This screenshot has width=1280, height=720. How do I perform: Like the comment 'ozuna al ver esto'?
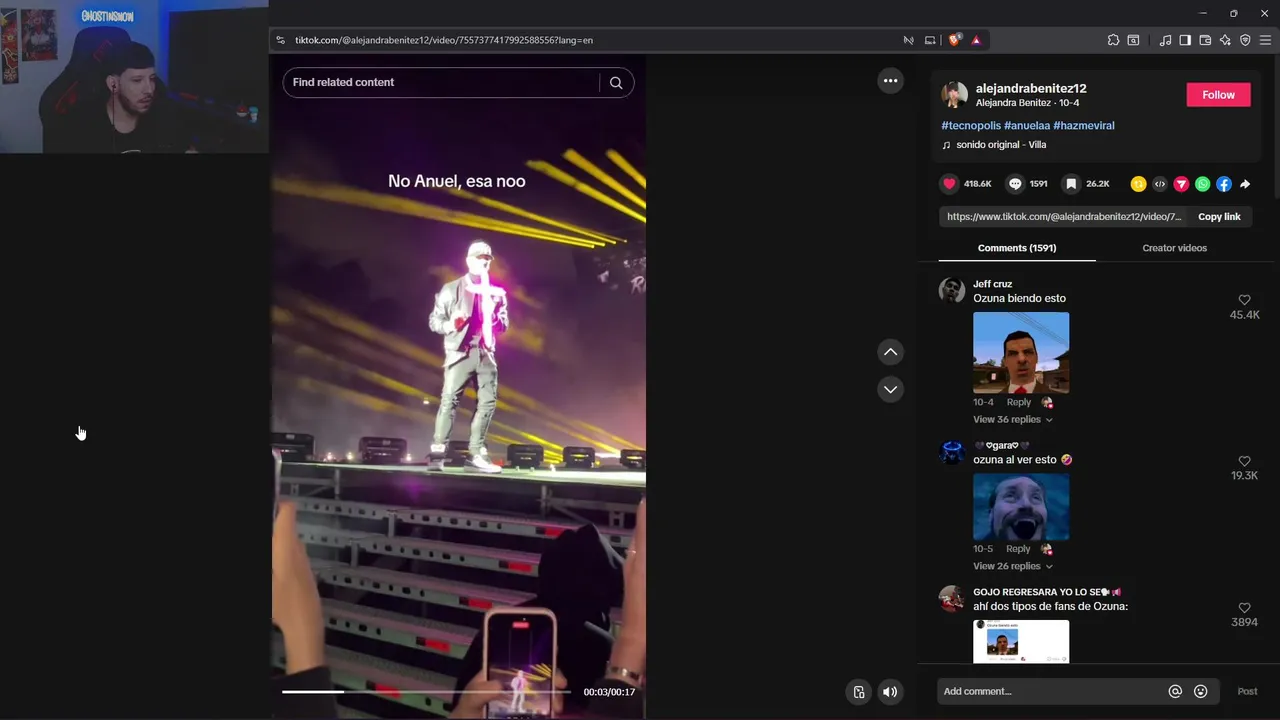[x=1244, y=461]
